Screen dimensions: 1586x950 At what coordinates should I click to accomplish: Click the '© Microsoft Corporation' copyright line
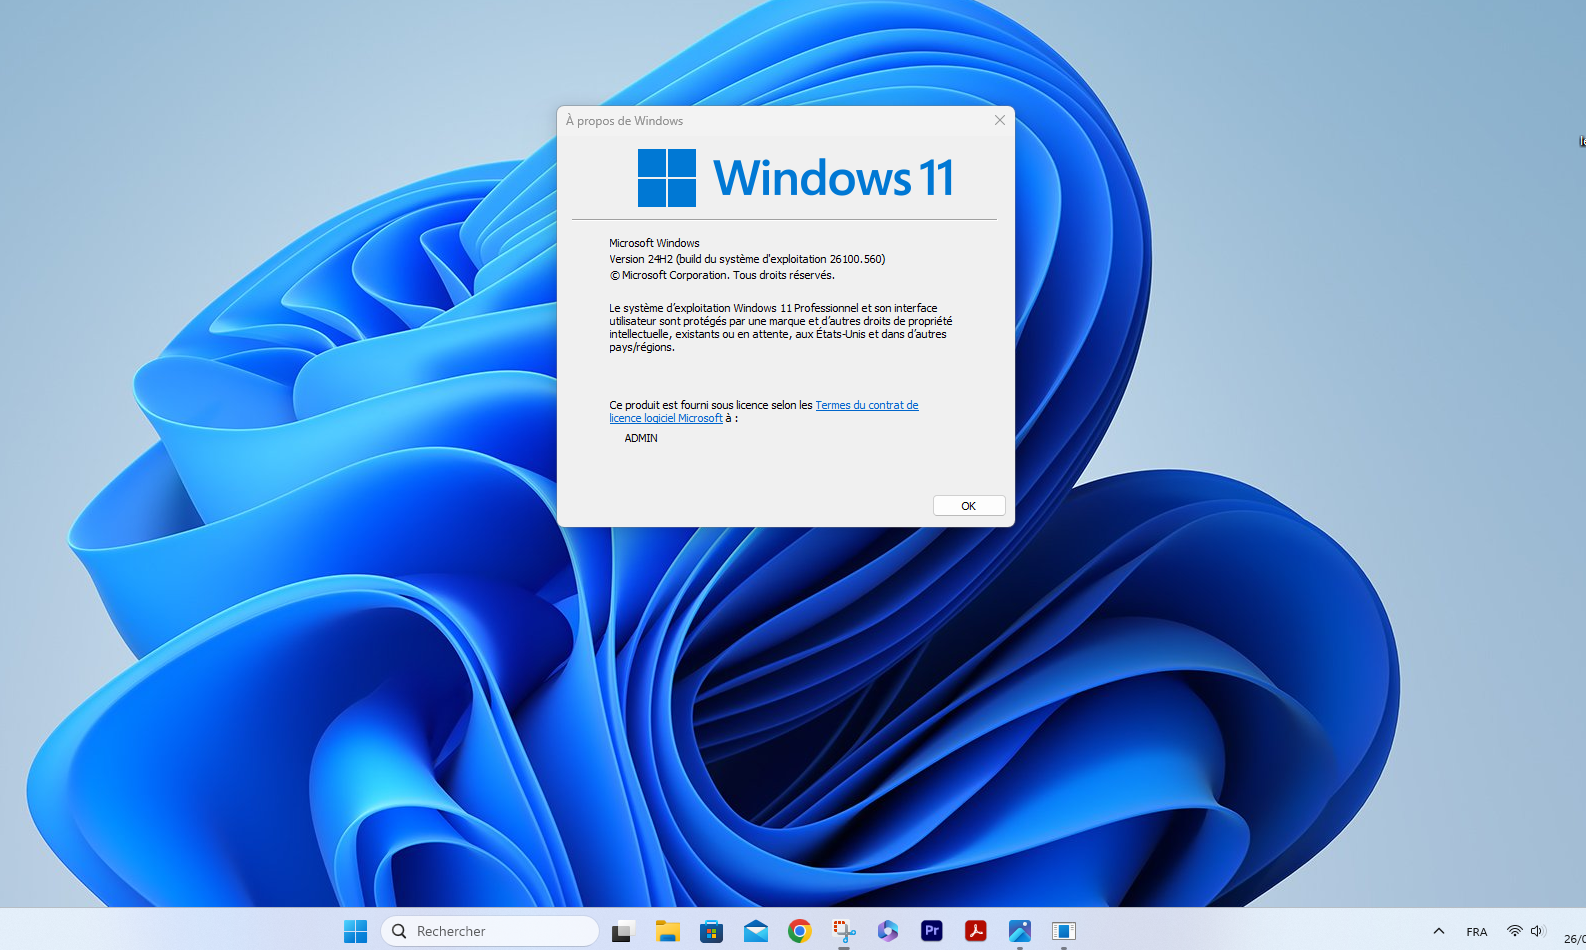click(x=722, y=275)
